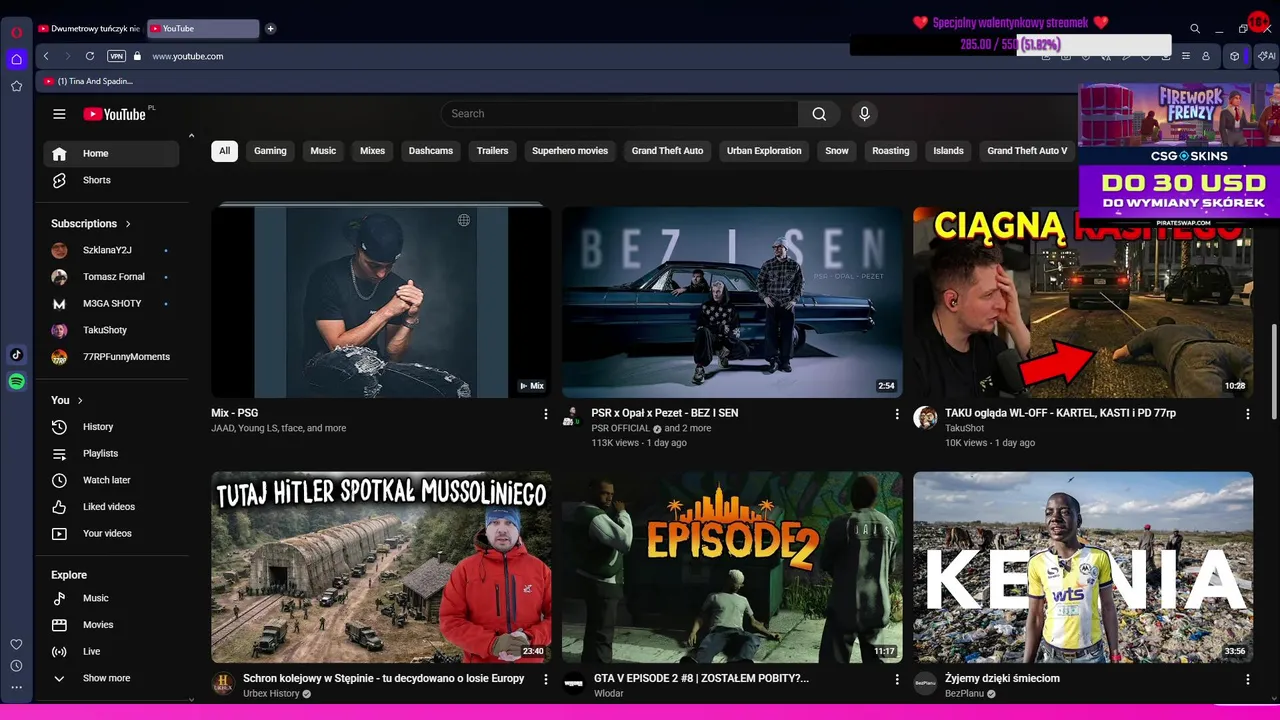Open a new tab with plus button

point(270,29)
